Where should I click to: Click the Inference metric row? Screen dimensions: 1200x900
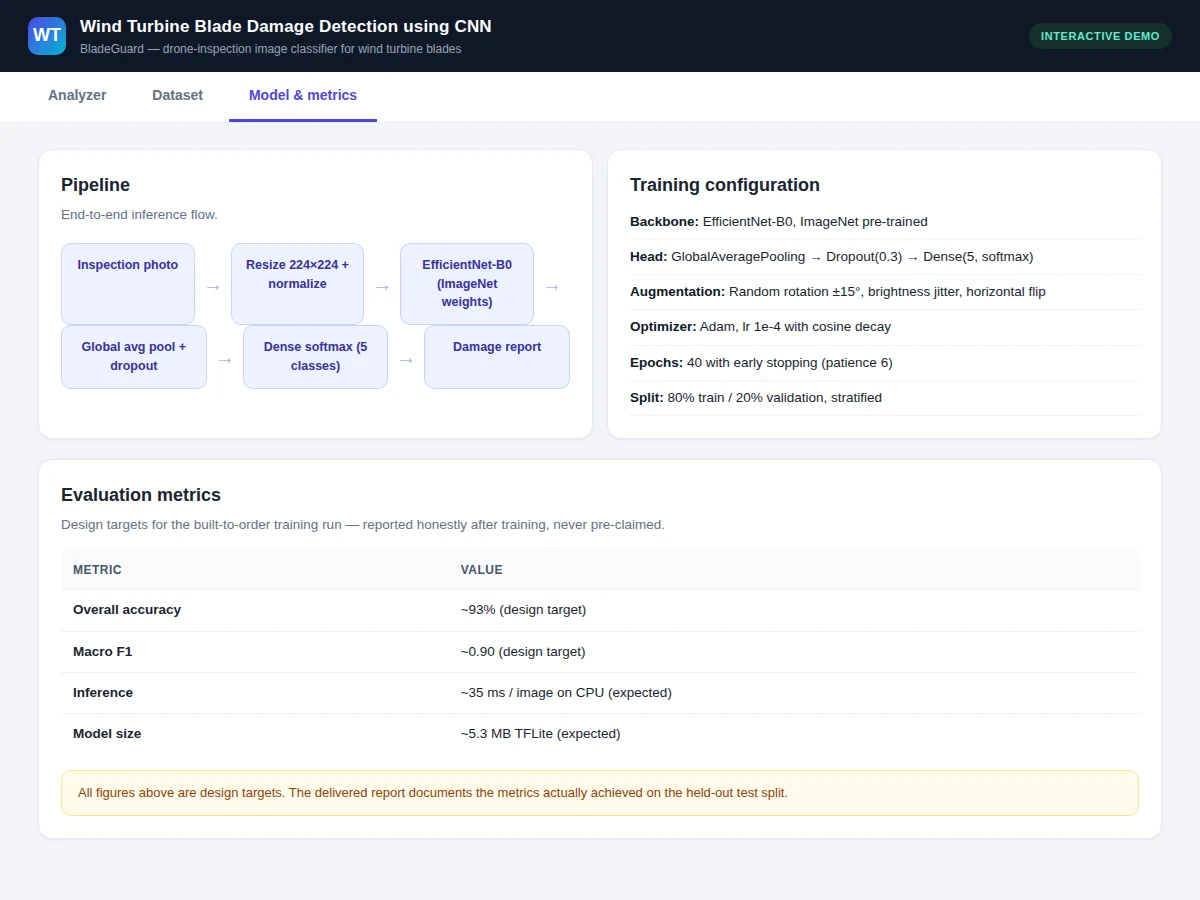[x=600, y=693]
